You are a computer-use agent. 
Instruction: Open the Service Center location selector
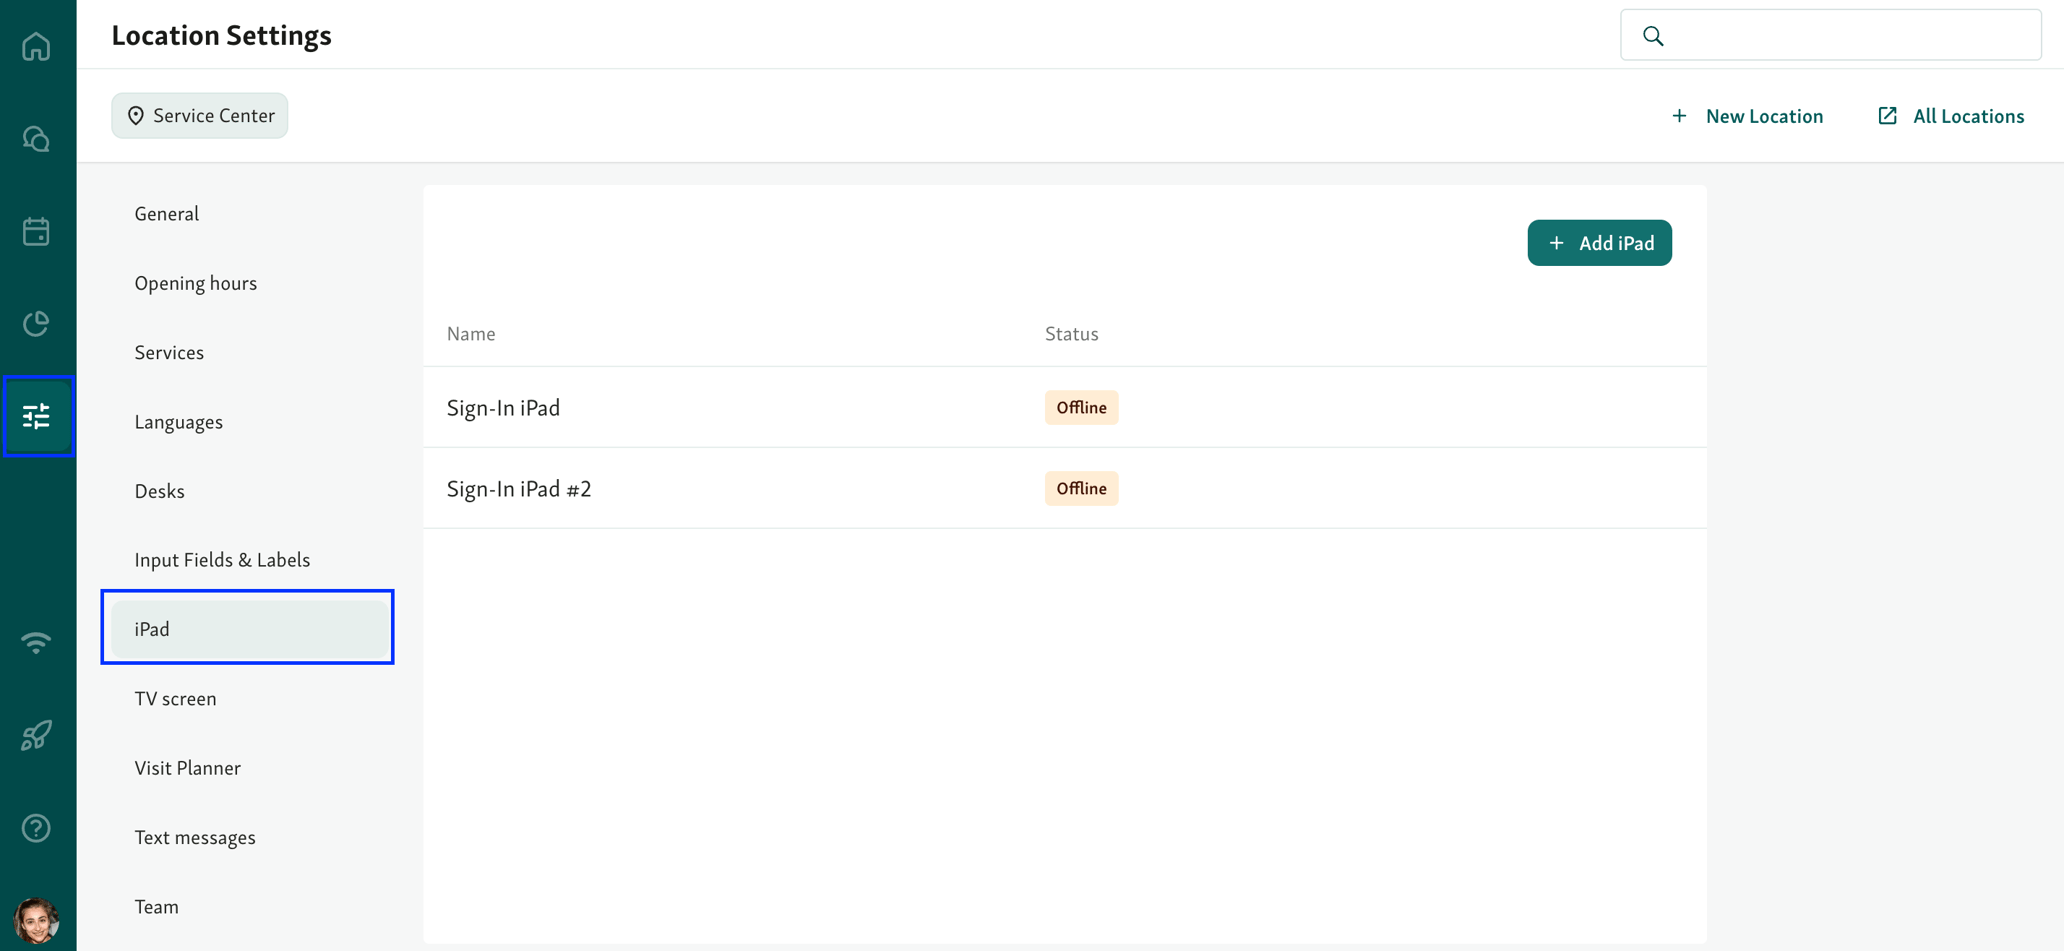199,115
